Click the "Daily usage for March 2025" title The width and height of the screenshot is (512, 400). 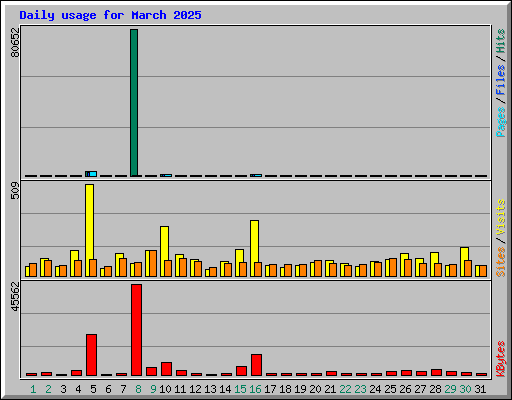coord(110,15)
